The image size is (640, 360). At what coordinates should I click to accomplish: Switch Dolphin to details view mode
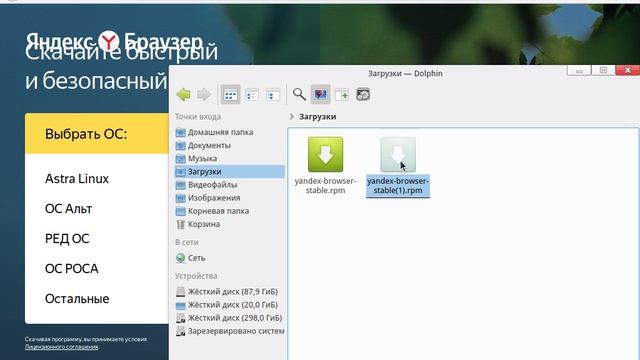click(x=273, y=95)
